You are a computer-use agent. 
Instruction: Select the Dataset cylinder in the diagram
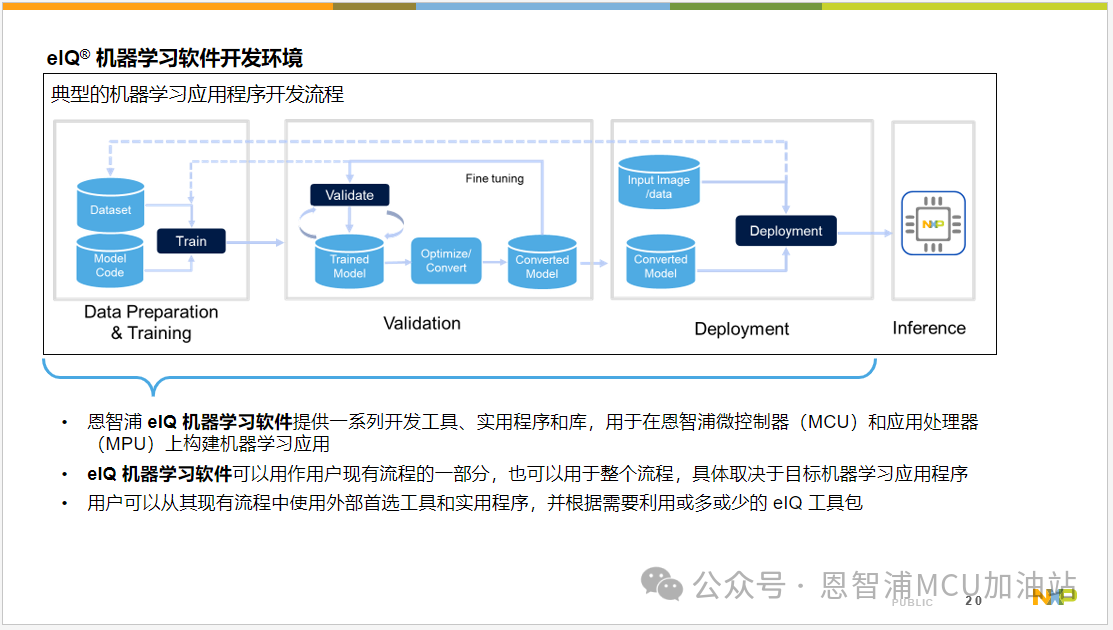[x=111, y=205]
